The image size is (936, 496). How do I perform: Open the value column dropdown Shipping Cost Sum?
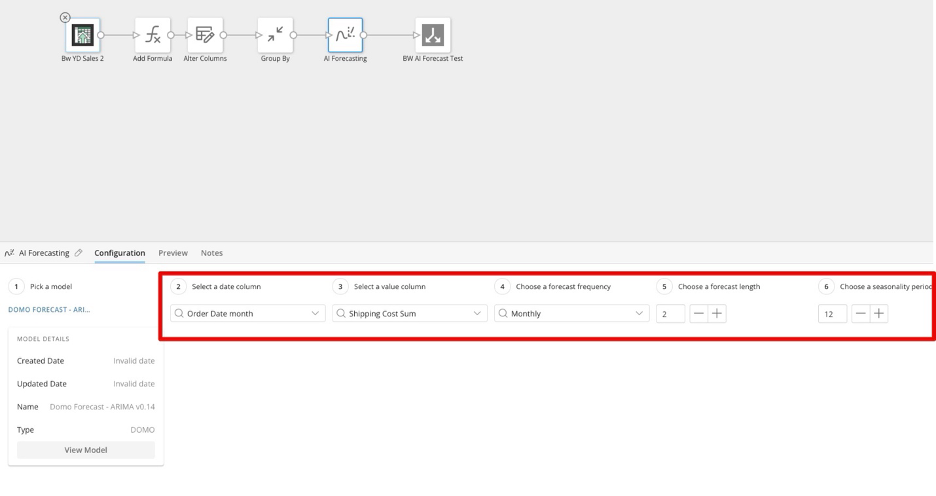pos(410,313)
